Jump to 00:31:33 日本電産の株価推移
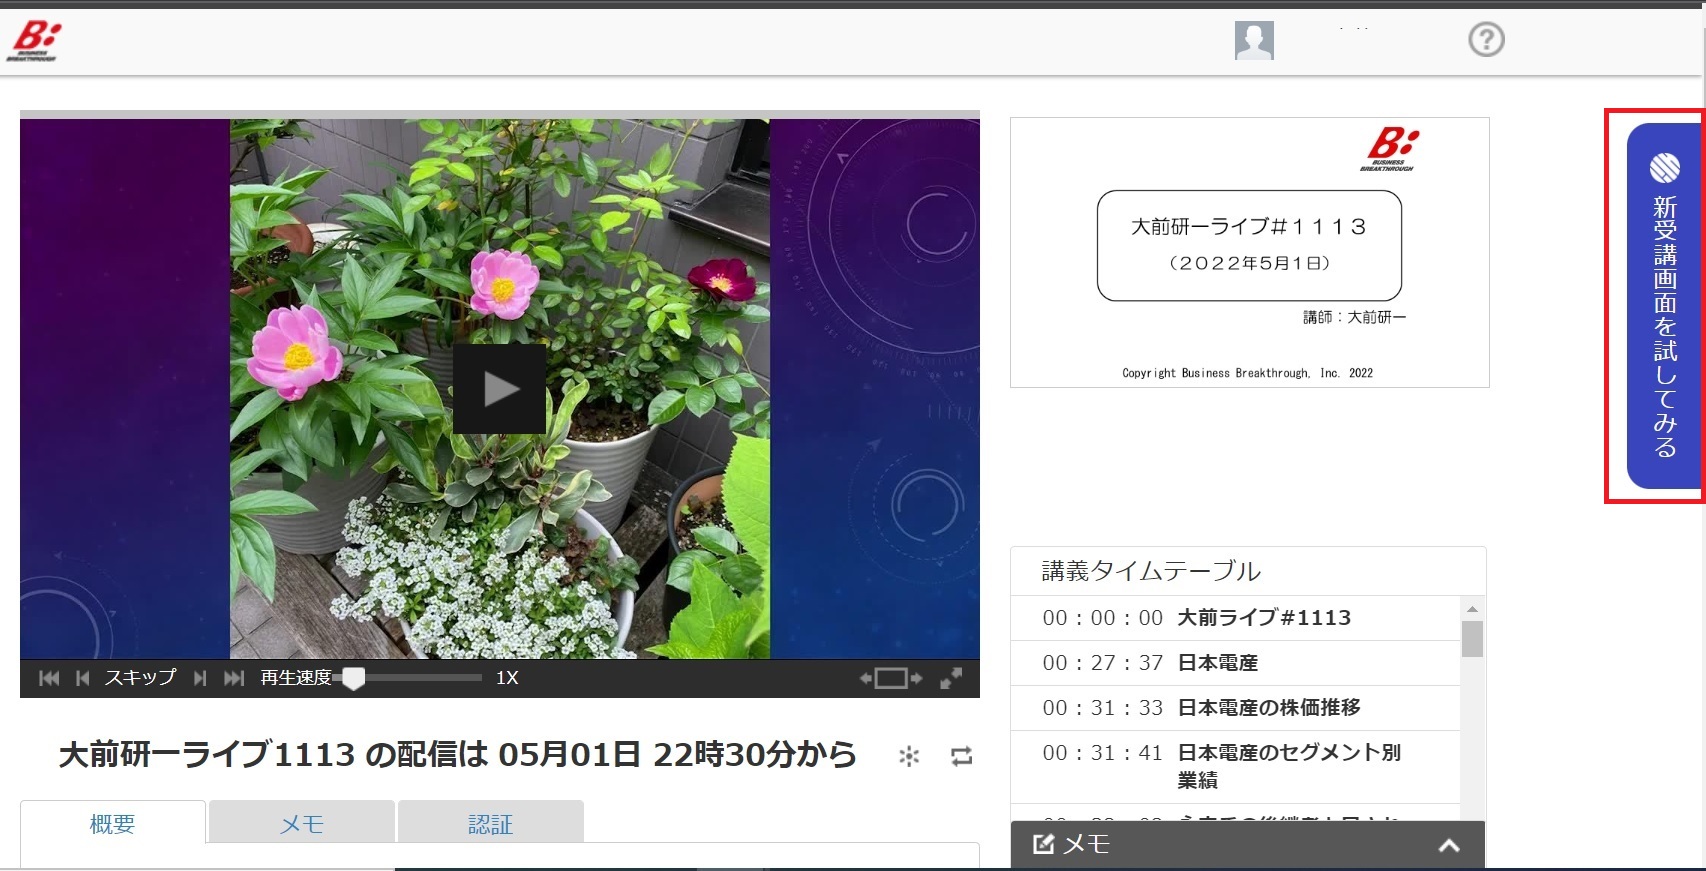This screenshot has width=1706, height=871. pyautogui.click(x=1236, y=708)
